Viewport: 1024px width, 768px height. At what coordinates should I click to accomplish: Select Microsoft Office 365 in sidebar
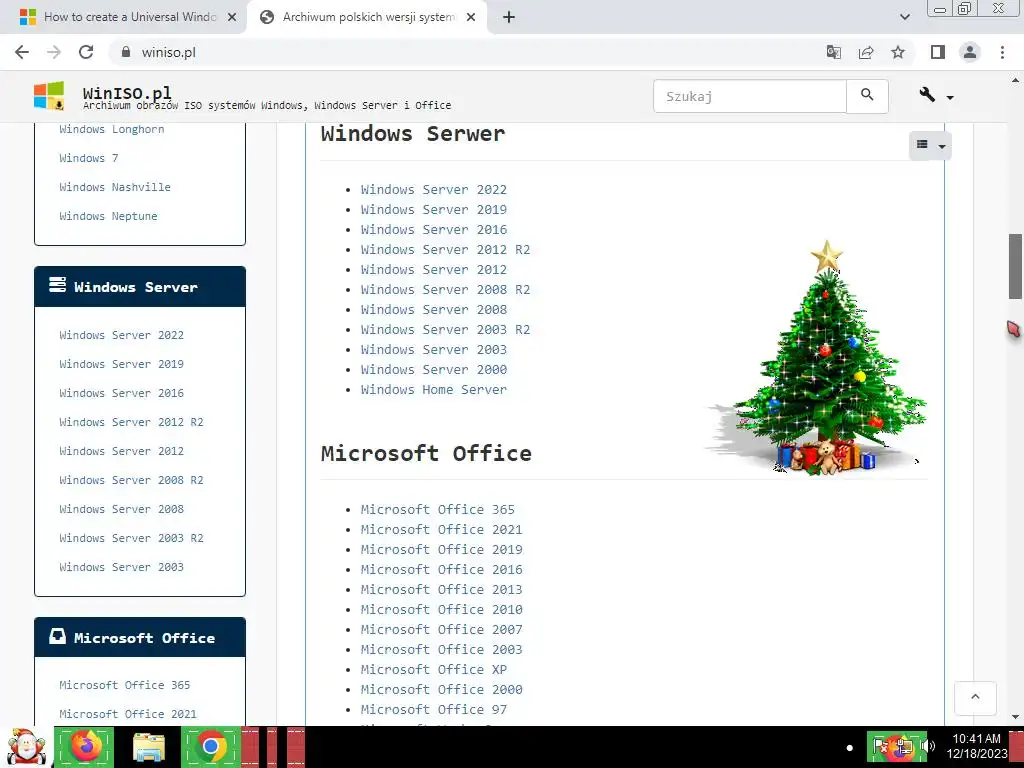[125, 685]
